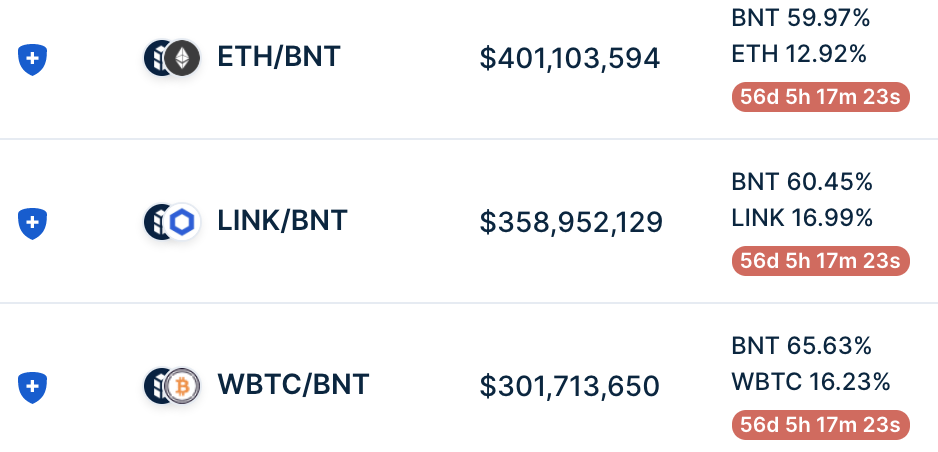Screen dimensions: 938x452
Task: Click the Chainlink token logo
Action: click(182, 222)
